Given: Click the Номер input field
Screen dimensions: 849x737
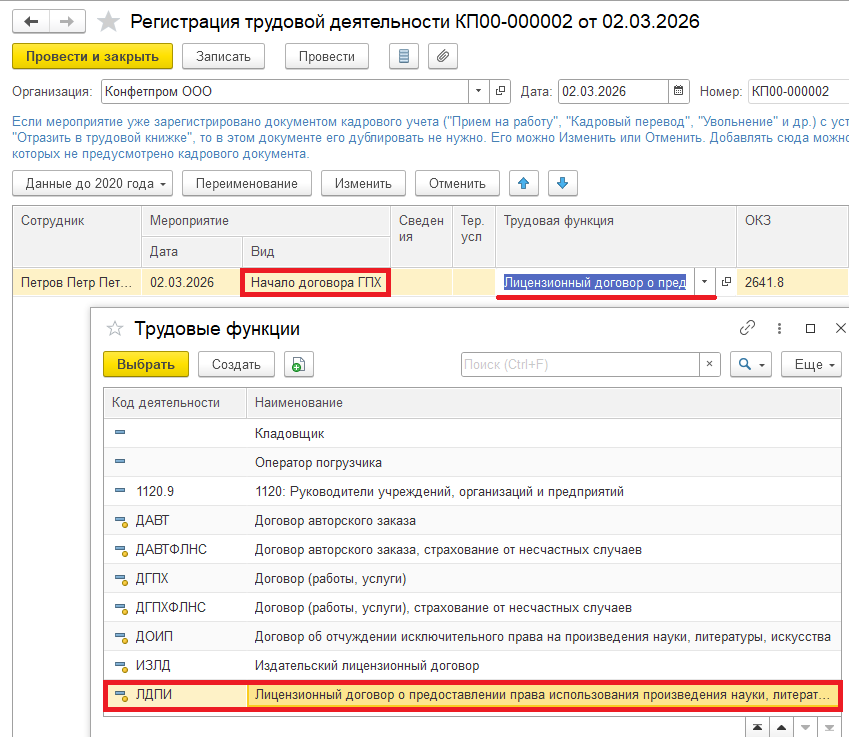Looking at the screenshot, I should 799,91.
